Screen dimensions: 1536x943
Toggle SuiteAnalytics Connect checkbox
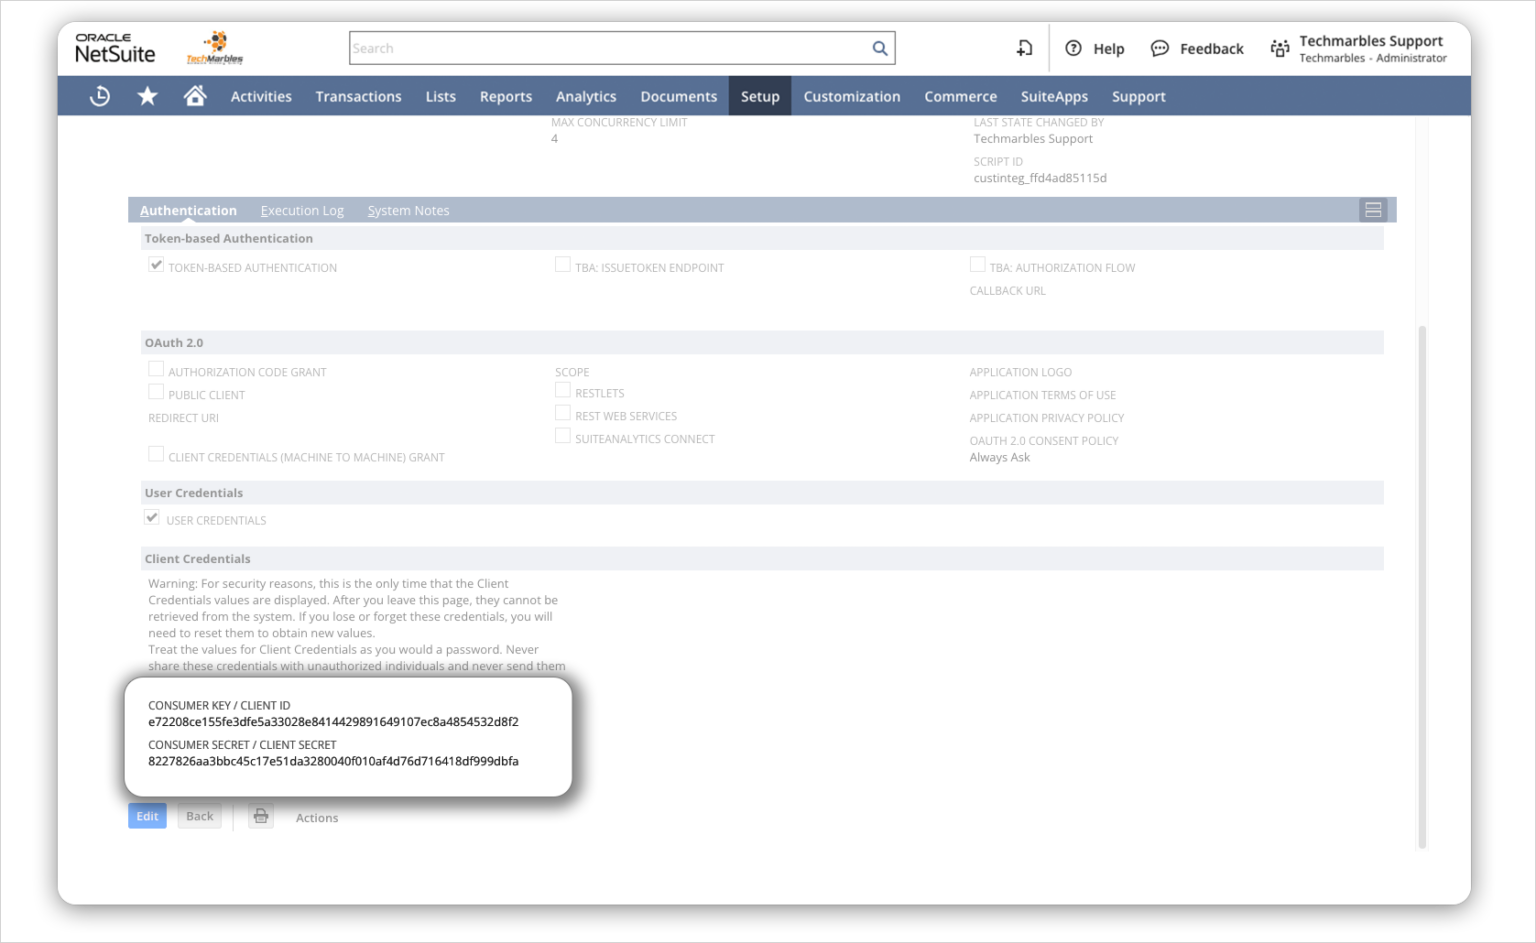point(563,436)
